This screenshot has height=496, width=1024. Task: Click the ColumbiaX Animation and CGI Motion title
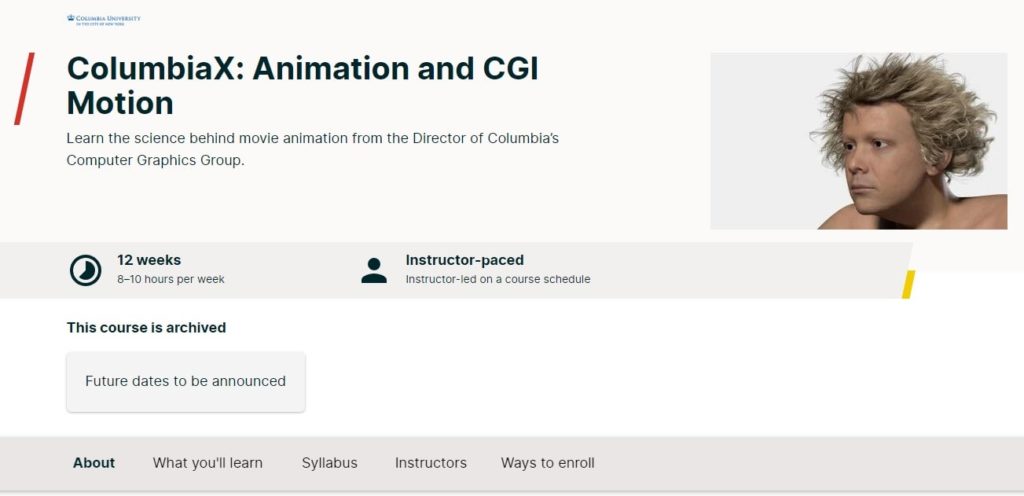coord(302,85)
